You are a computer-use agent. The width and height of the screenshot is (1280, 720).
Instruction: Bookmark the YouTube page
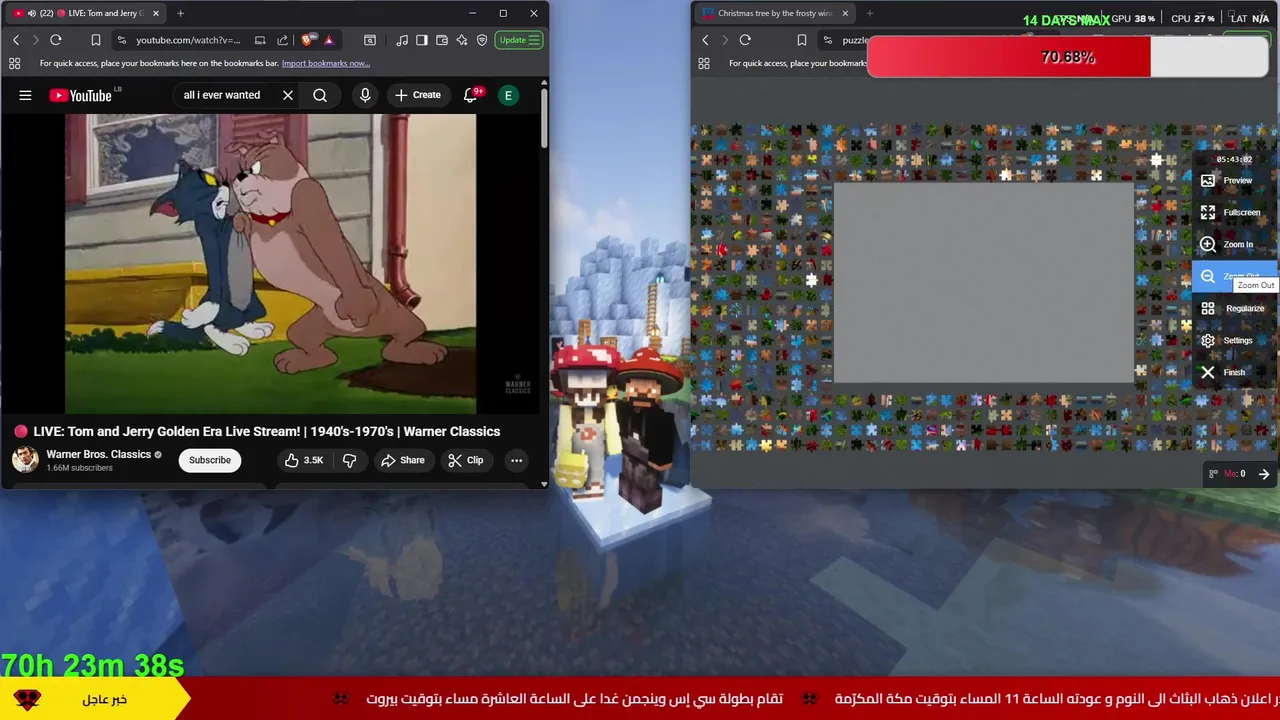[96, 40]
